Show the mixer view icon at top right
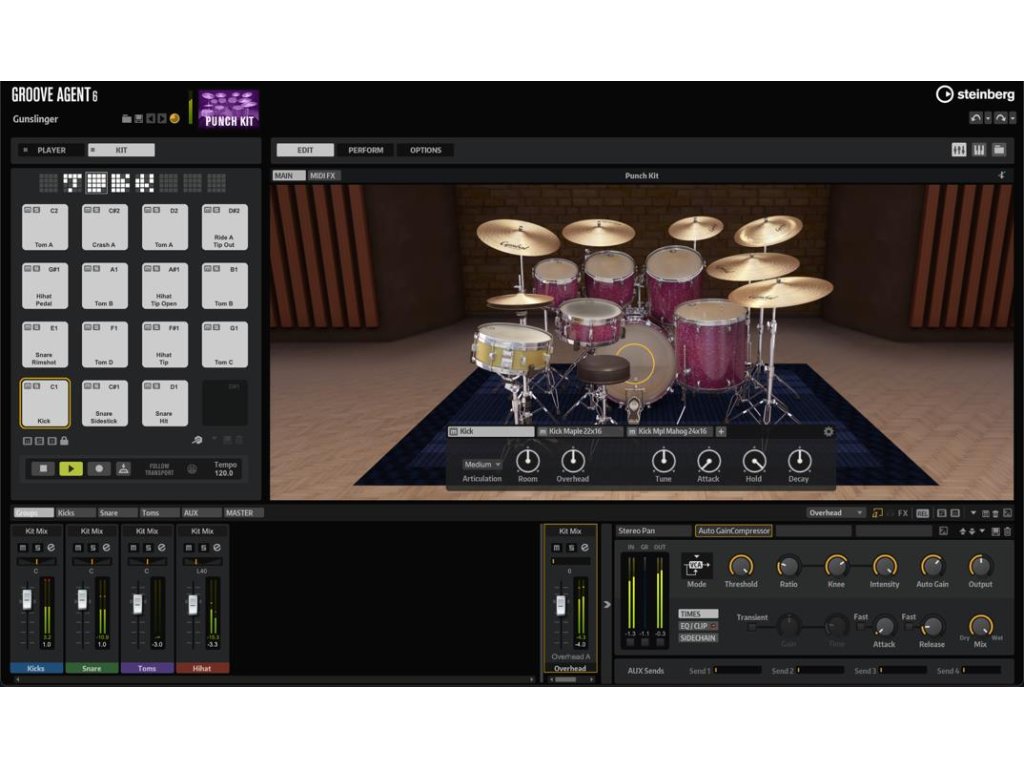 (958, 150)
